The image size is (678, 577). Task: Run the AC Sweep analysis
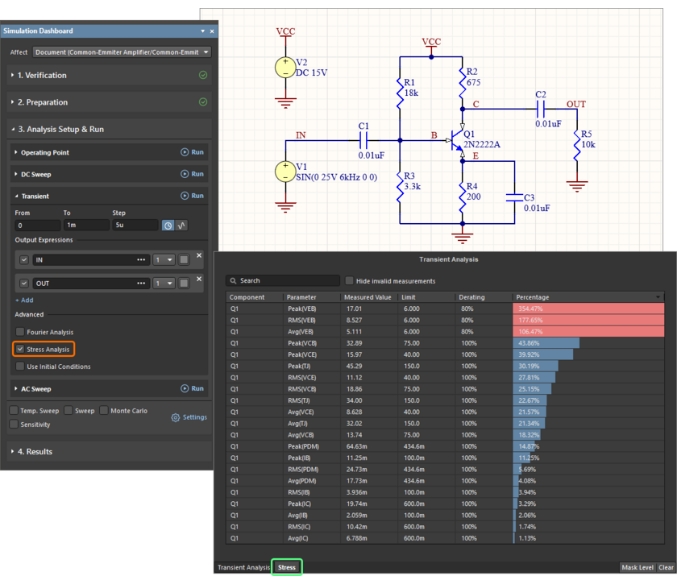click(192, 388)
